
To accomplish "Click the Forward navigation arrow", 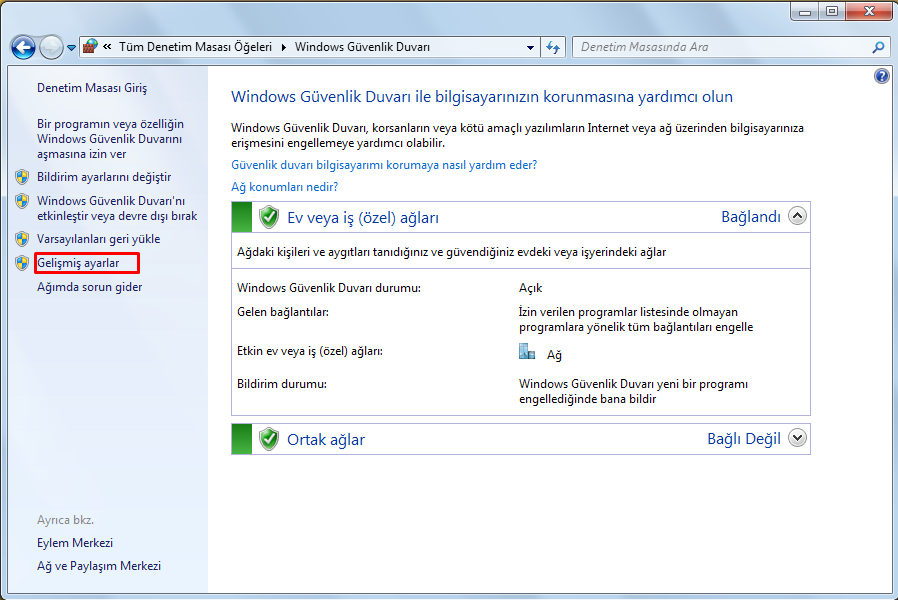I will point(51,48).
